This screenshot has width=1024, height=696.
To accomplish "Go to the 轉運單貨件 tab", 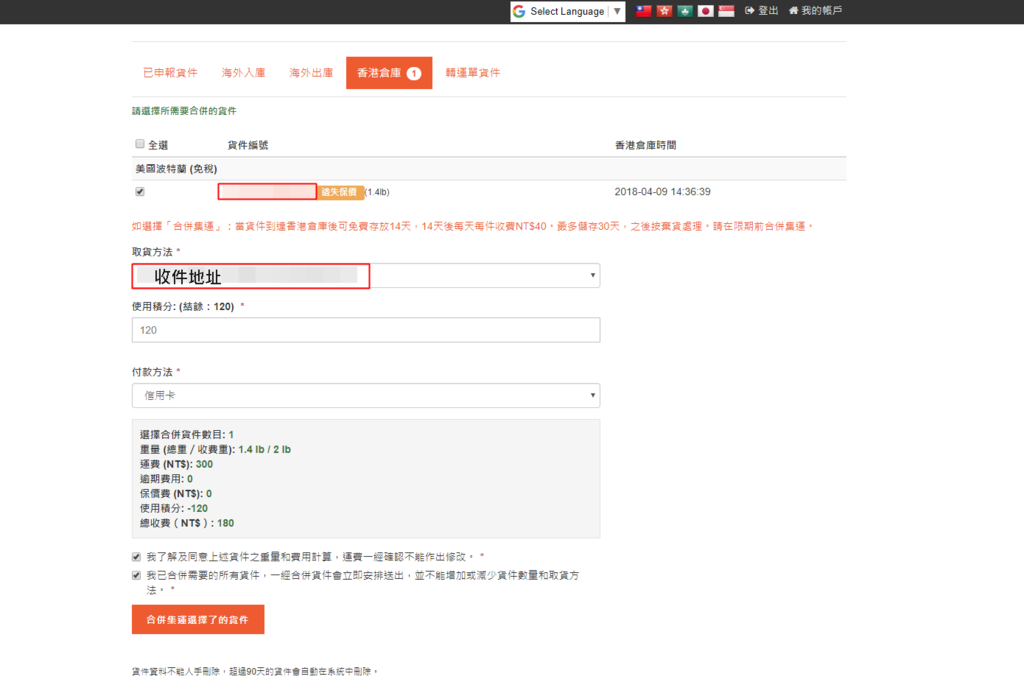I will [x=472, y=73].
